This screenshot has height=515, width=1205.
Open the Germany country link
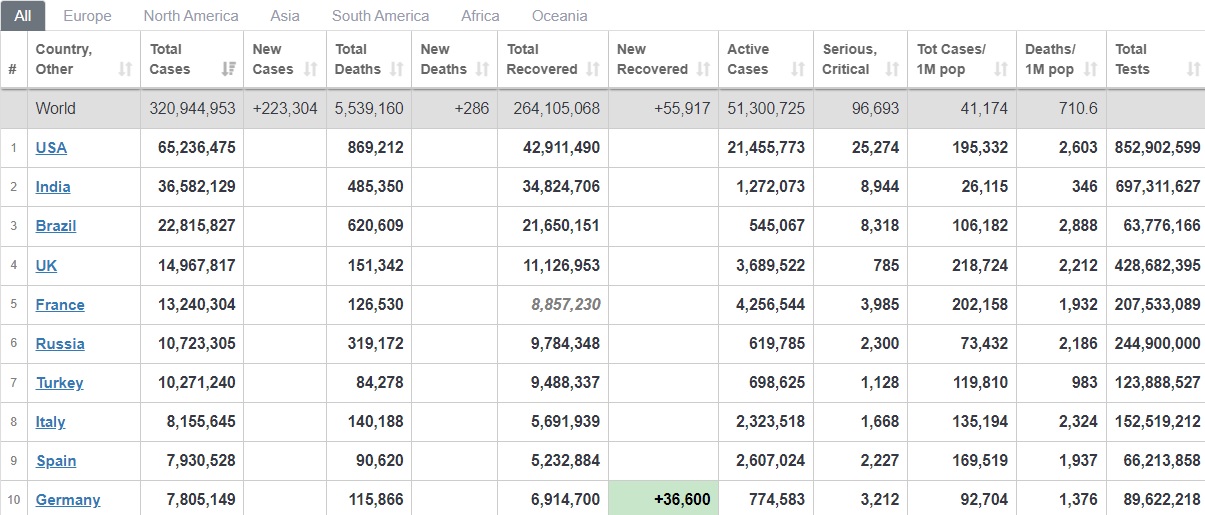[68, 500]
